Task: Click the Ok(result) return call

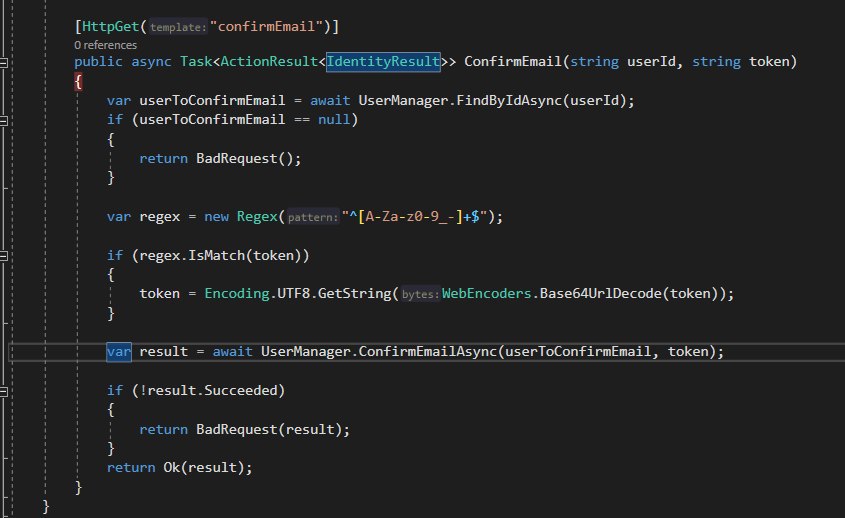Action: pos(204,468)
